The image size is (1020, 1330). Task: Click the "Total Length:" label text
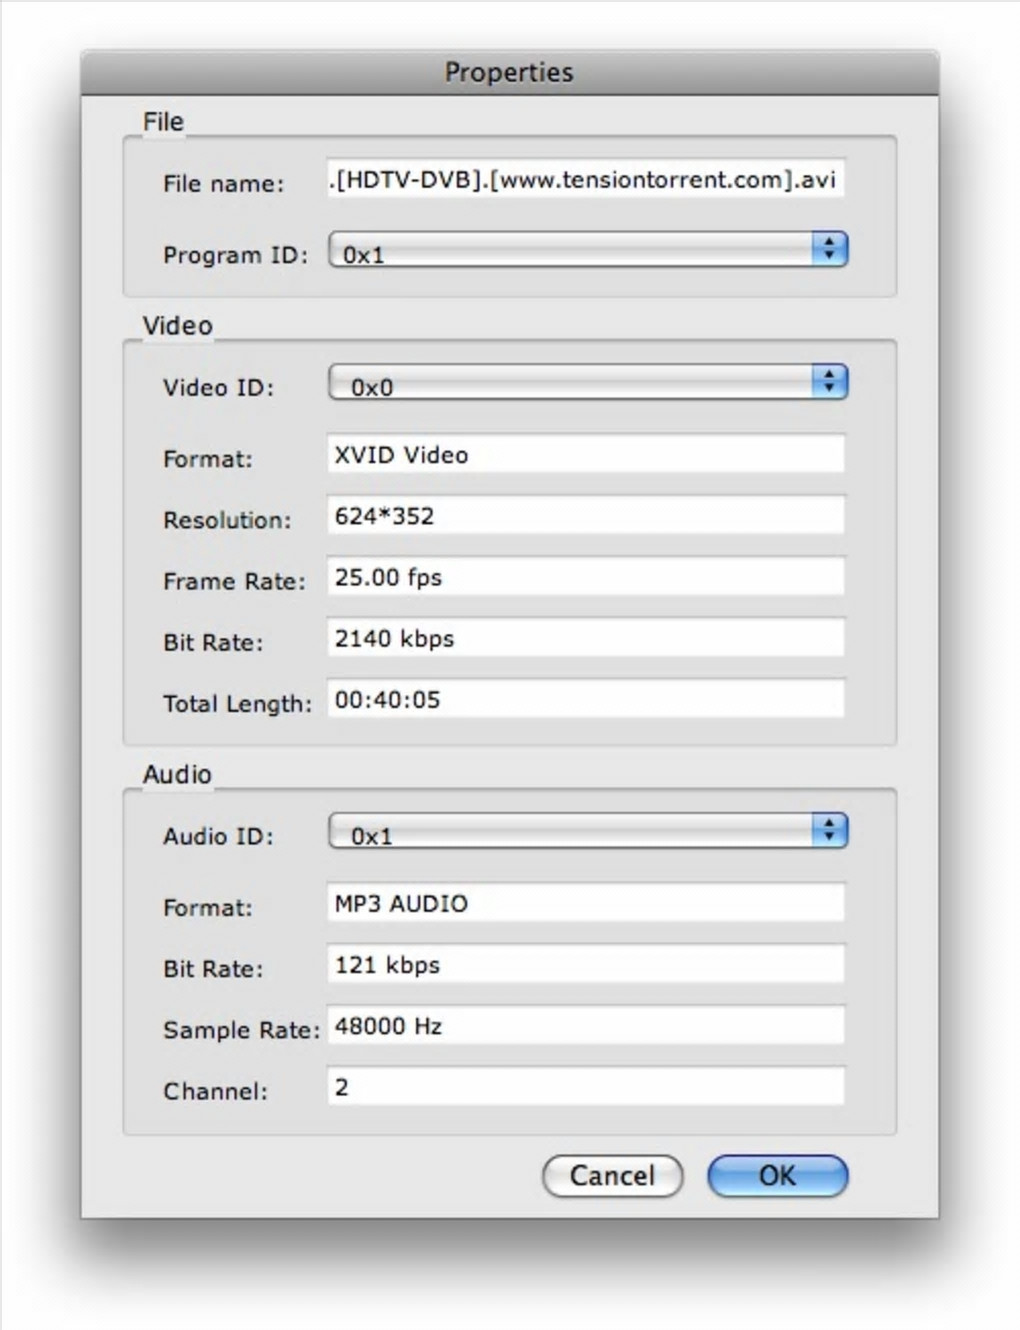(x=237, y=704)
